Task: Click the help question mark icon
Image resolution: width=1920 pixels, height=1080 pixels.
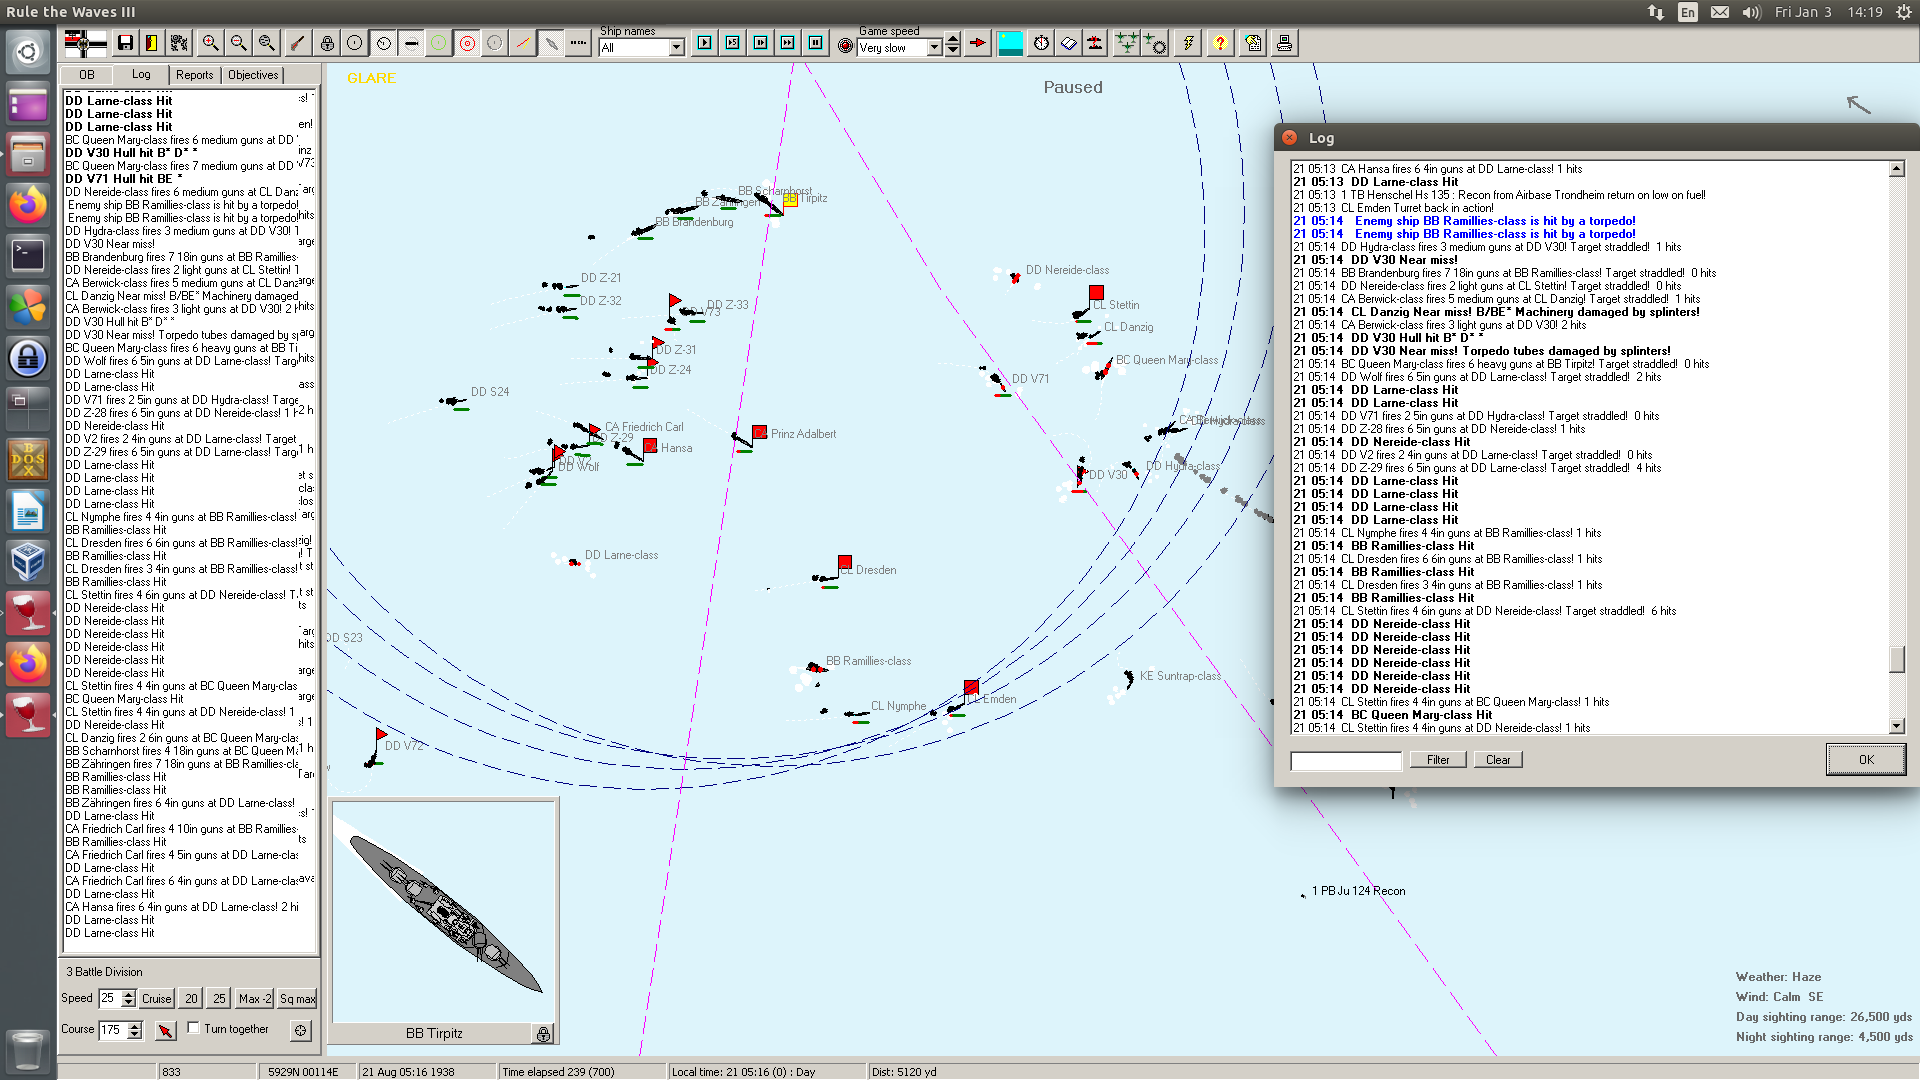Action: [x=1220, y=43]
